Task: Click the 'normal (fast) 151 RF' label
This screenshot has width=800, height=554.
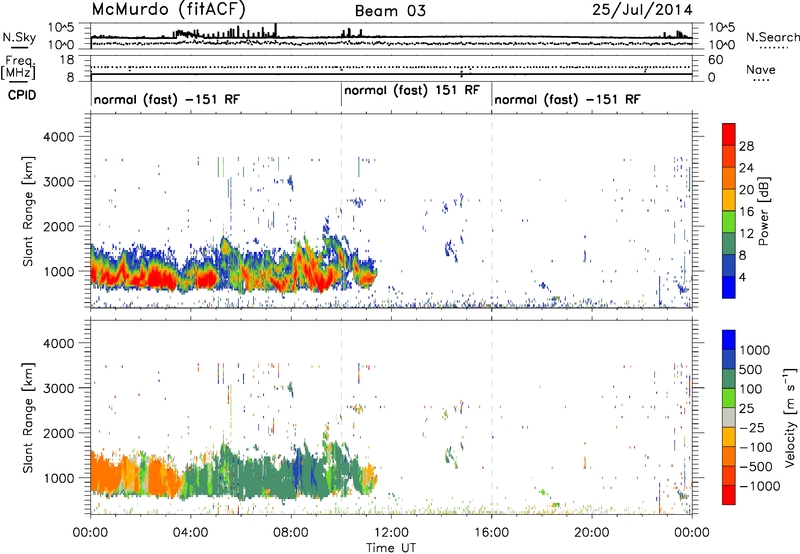Action: 412,90
